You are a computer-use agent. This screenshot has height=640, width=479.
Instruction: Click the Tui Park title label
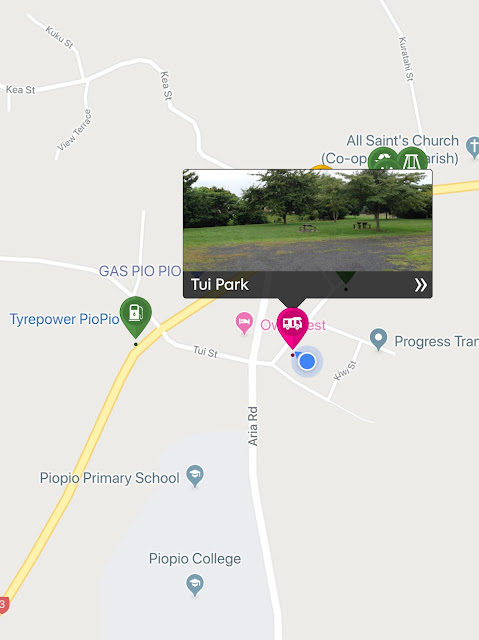(x=220, y=284)
